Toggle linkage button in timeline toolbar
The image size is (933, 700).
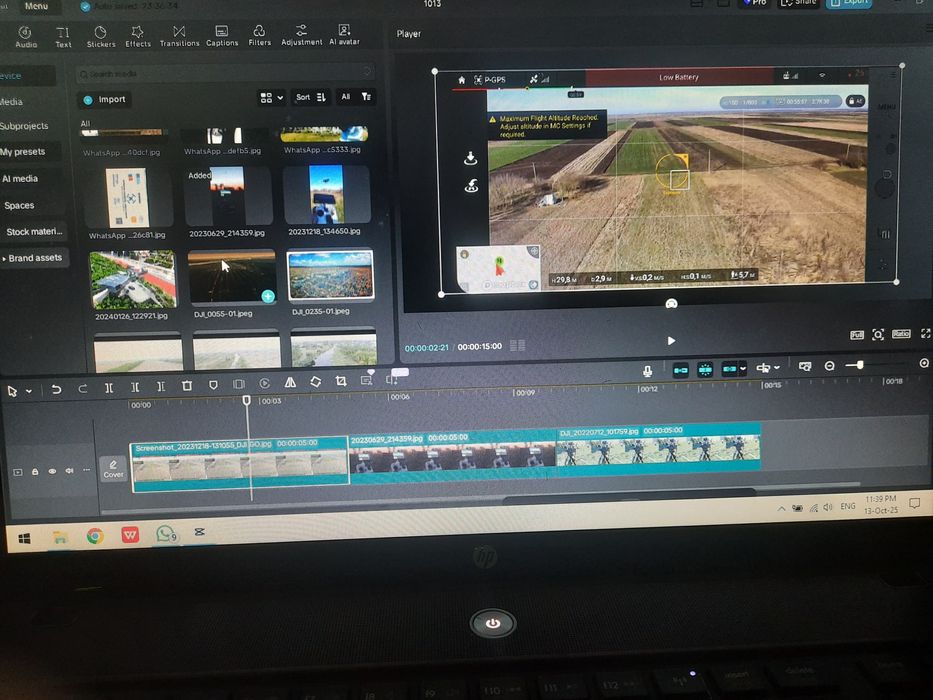[730, 369]
